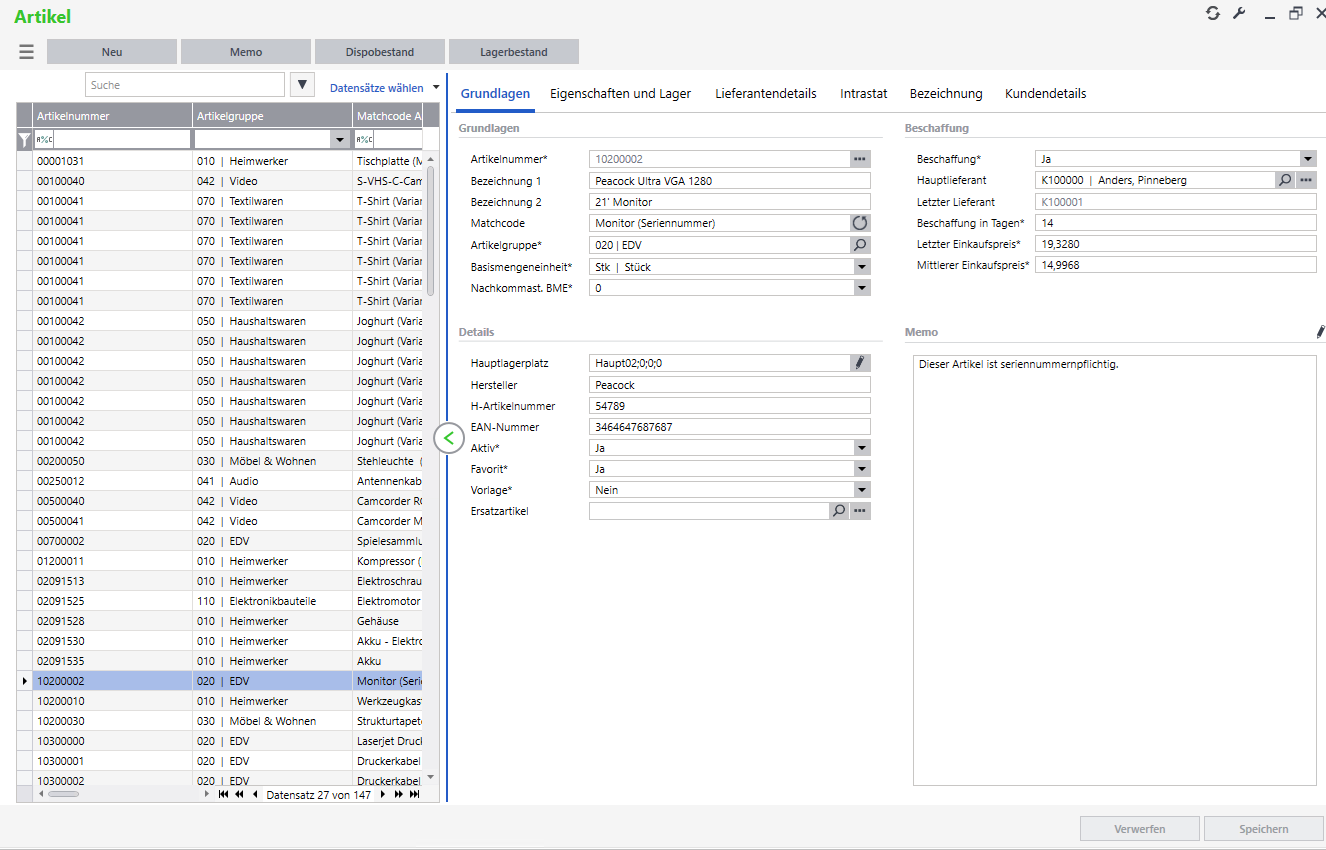Click Letzter Einkaufspreis field 19,3280
Screen dimensions: 1326x850
click(x=1176, y=244)
